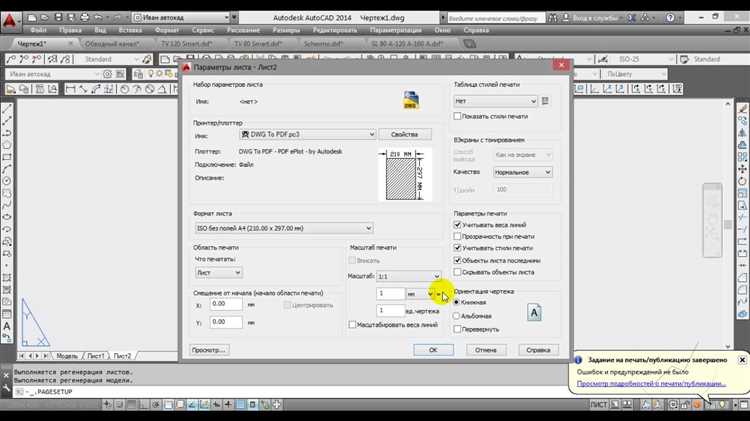Screen dimensions: 750x421
Task: Open paper size dropdown ISO без полей A4
Action: coord(284,228)
